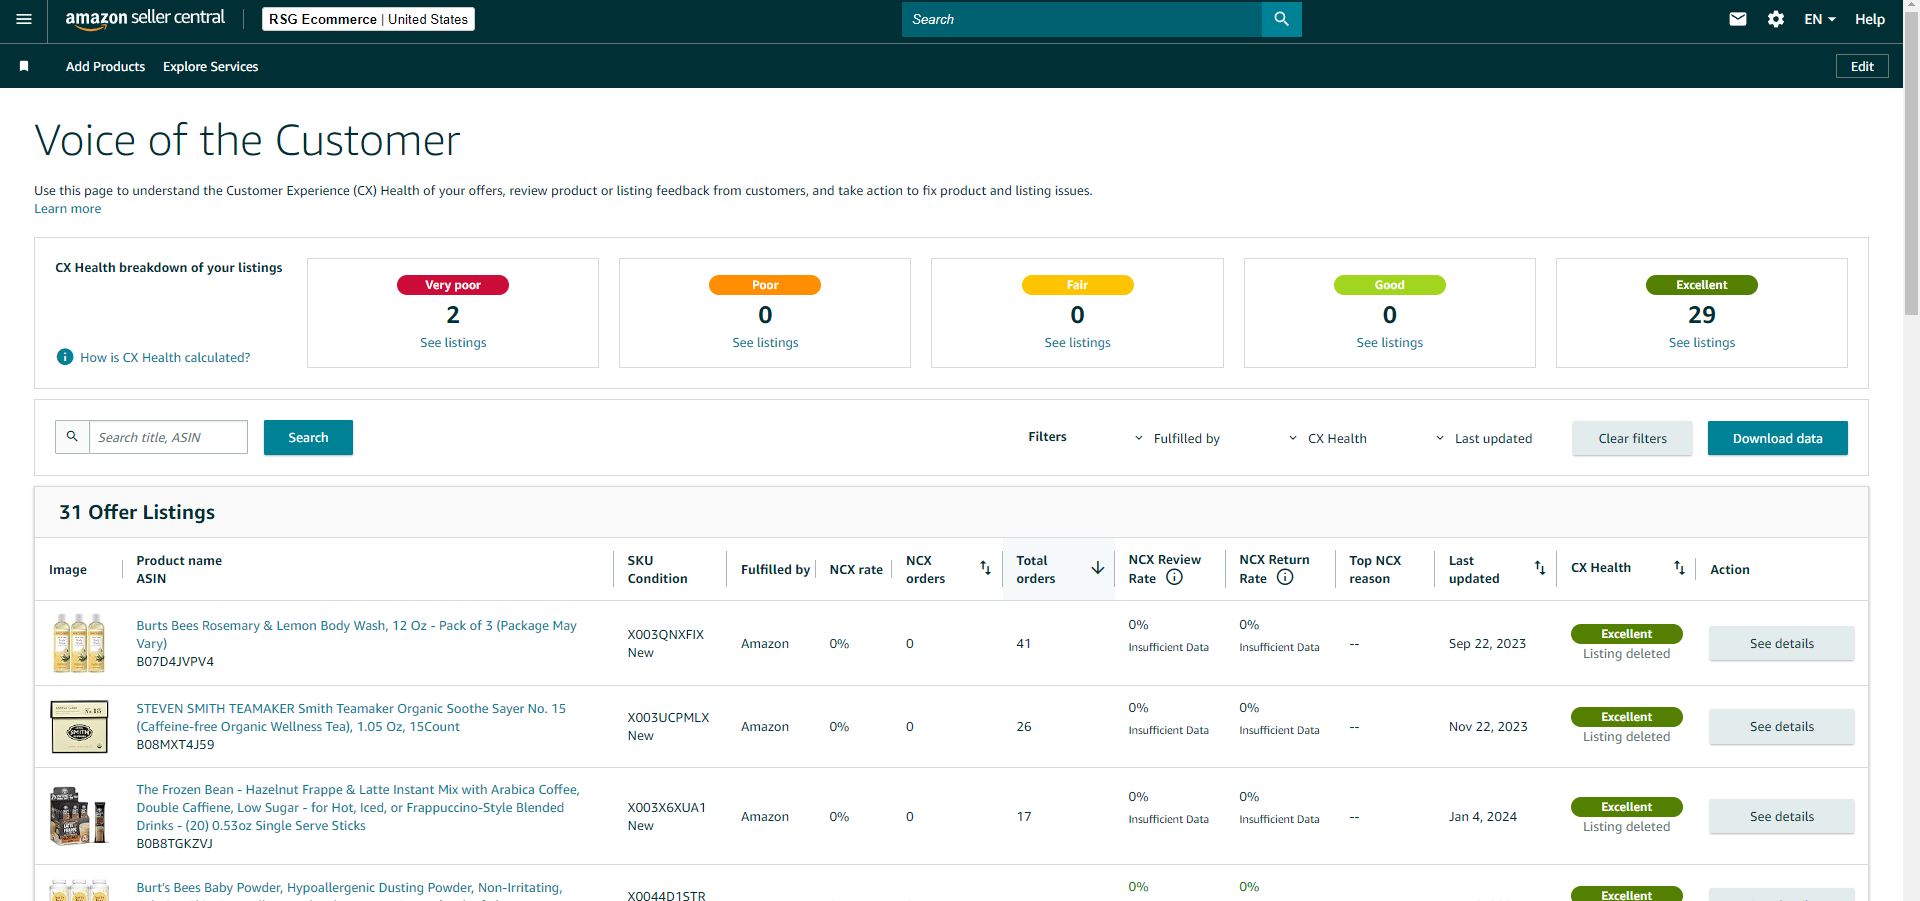Open the hamburger navigation menu
The image size is (1920, 901).
pyautogui.click(x=24, y=19)
